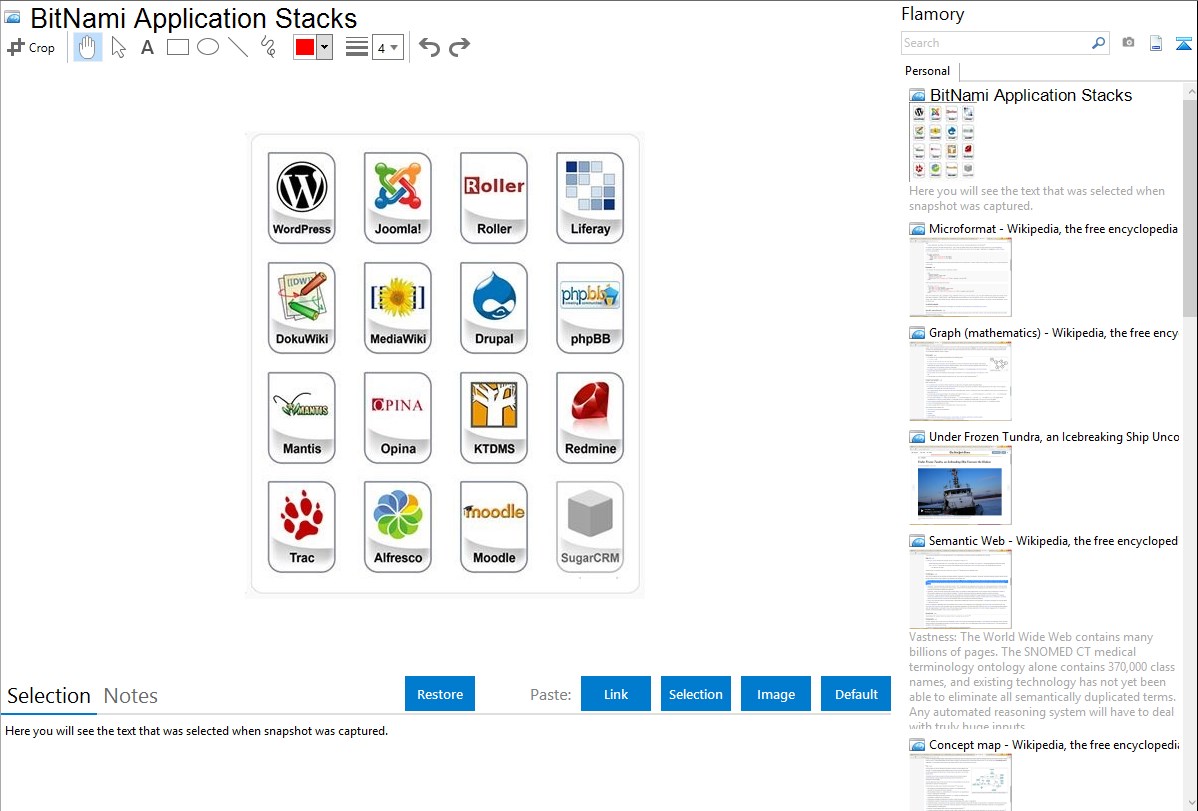Click the red color swatch
This screenshot has height=811, width=1198.
point(305,47)
